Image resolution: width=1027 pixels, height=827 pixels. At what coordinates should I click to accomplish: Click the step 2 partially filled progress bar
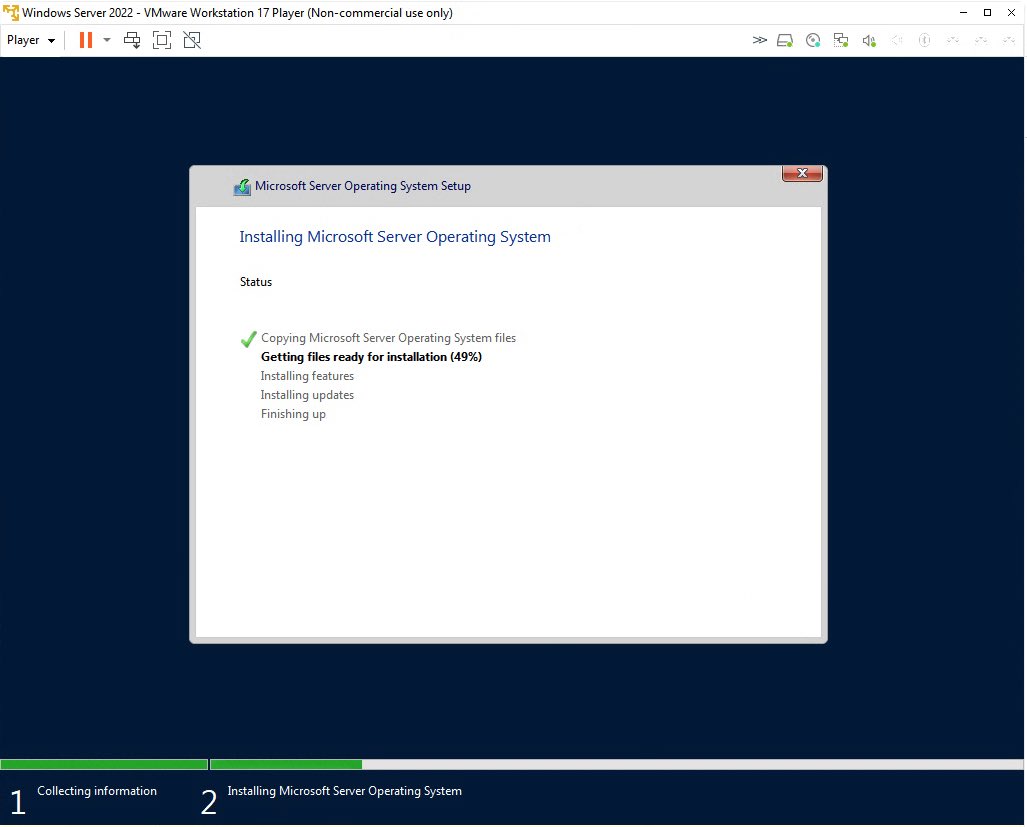click(x=616, y=764)
